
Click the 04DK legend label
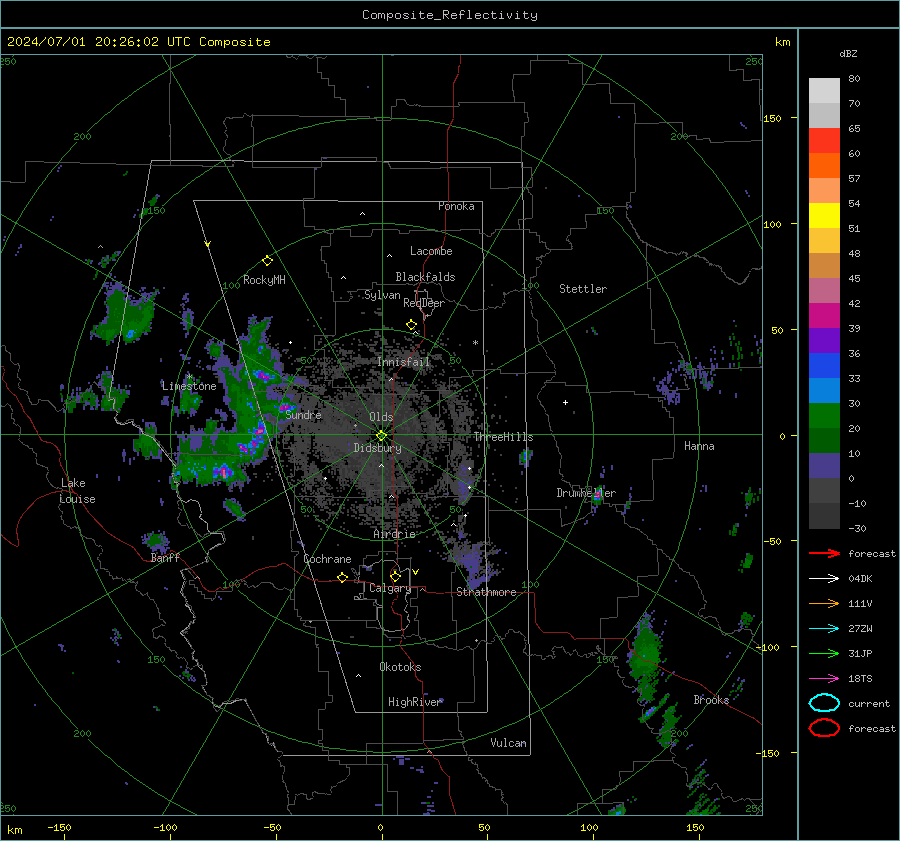point(860,579)
